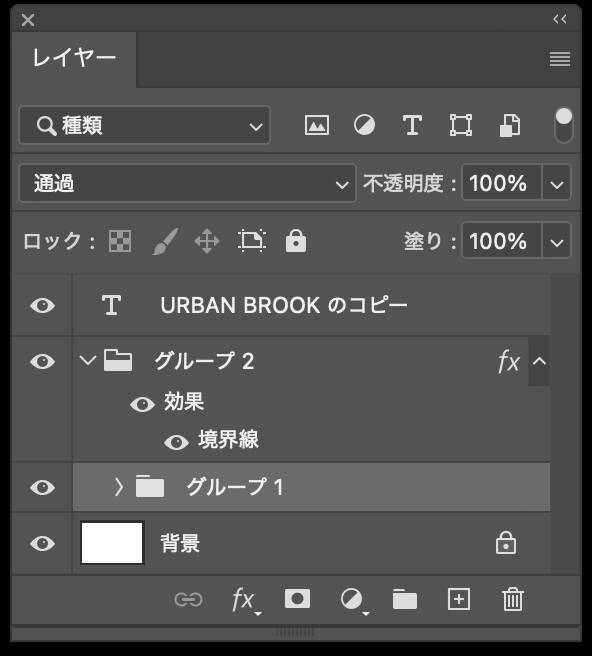Filter layers by type layer icon
Image resolution: width=592 pixels, height=656 pixels.
click(x=412, y=125)
